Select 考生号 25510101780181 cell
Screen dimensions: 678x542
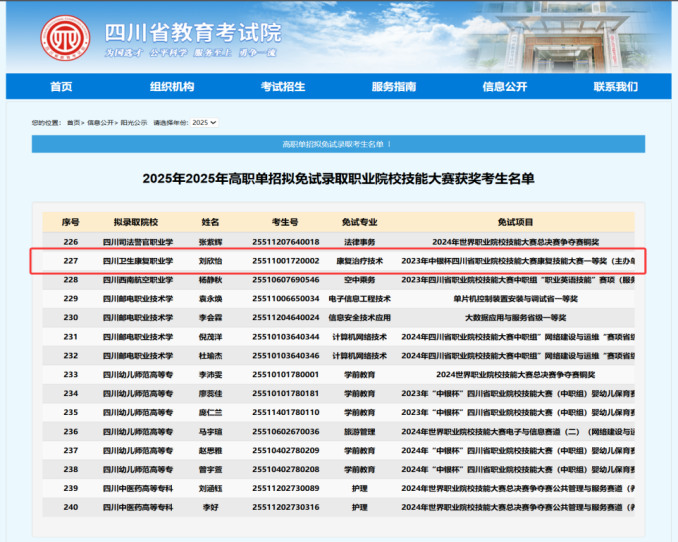(285, 393)
